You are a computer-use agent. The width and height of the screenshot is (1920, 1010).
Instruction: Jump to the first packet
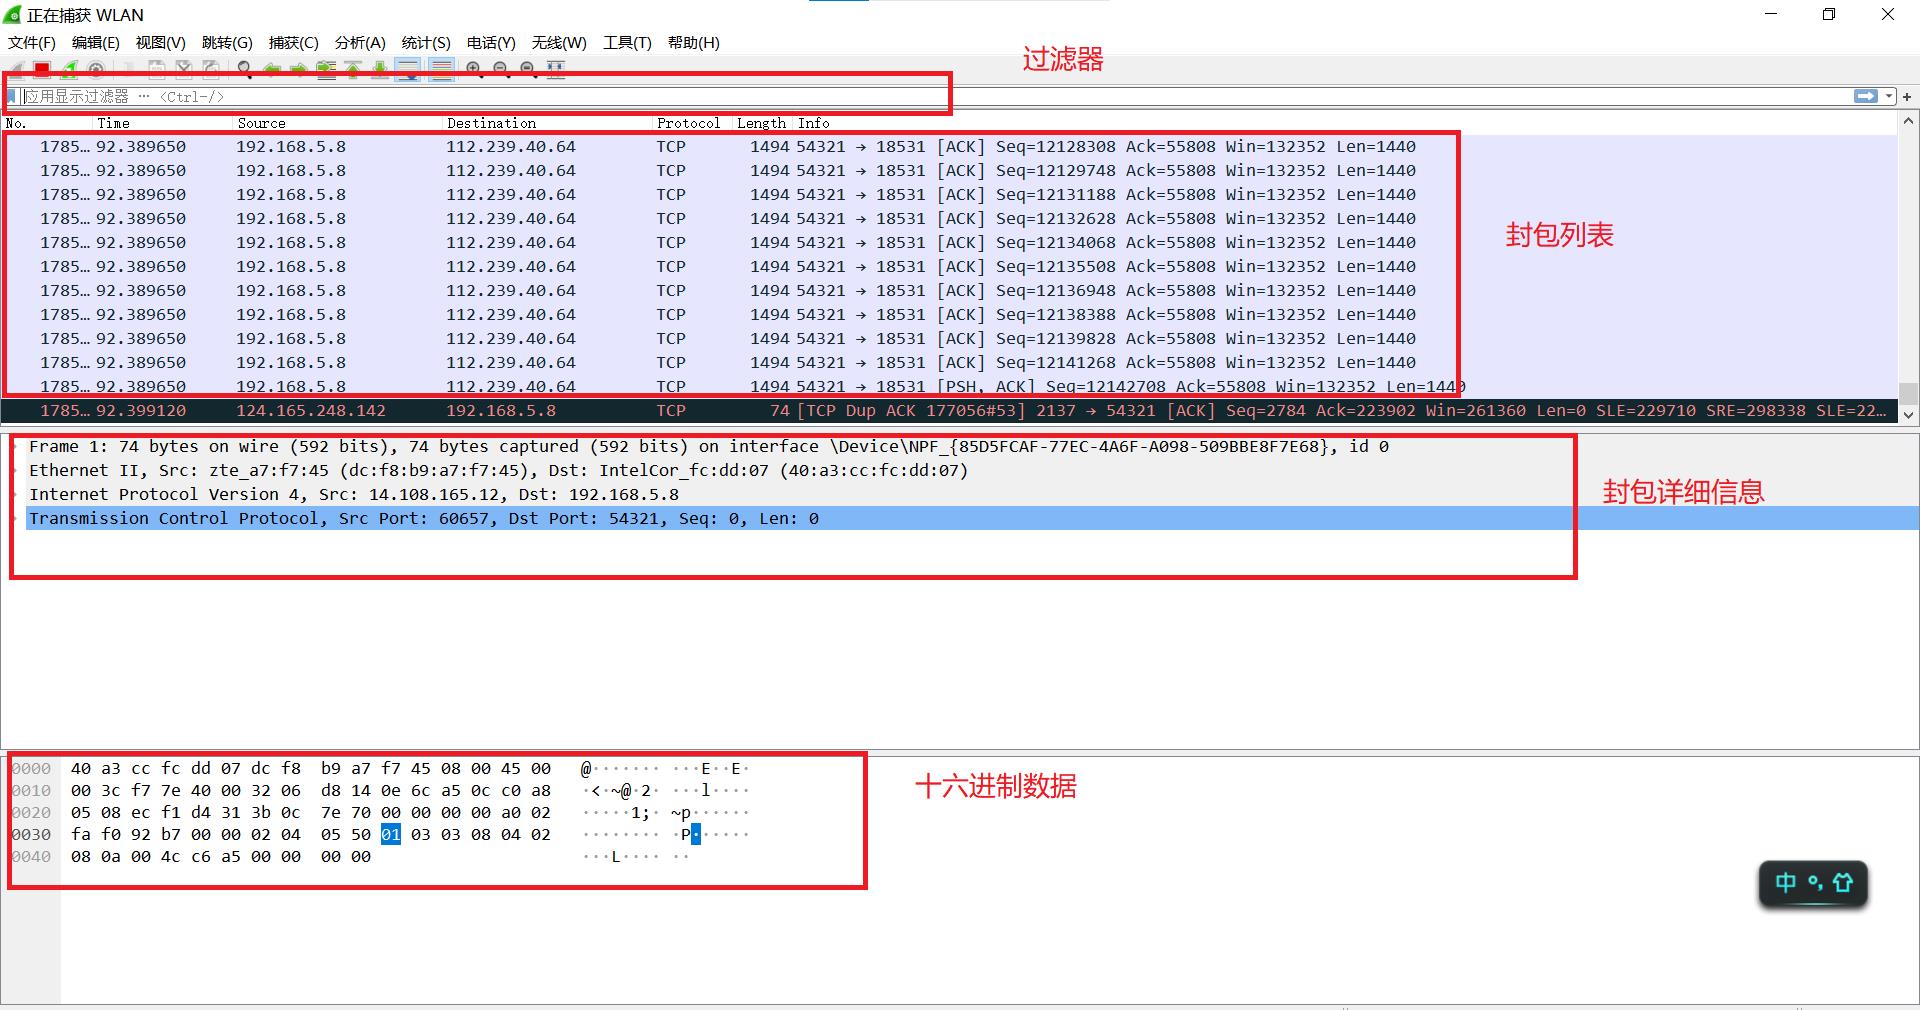(x=353, y=69)
